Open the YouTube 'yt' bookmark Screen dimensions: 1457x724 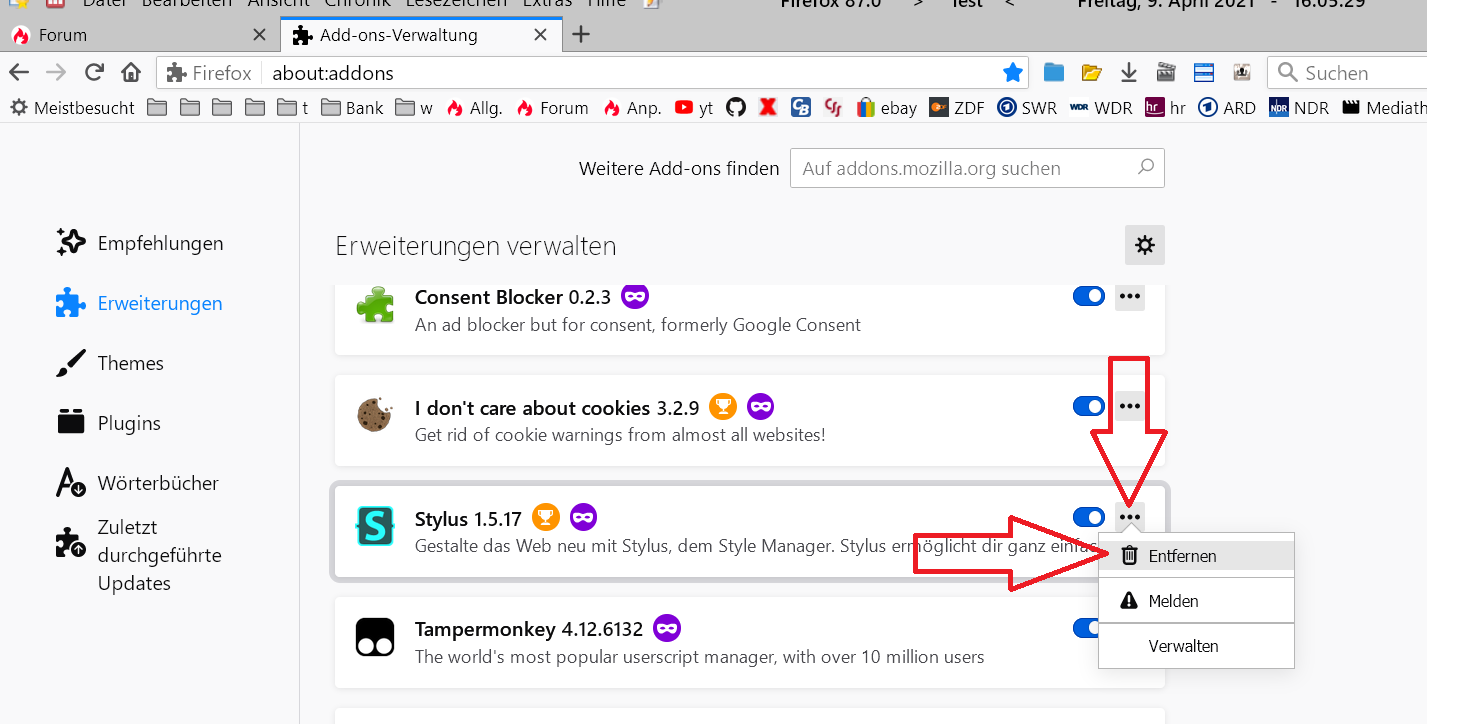pos(694,107)
